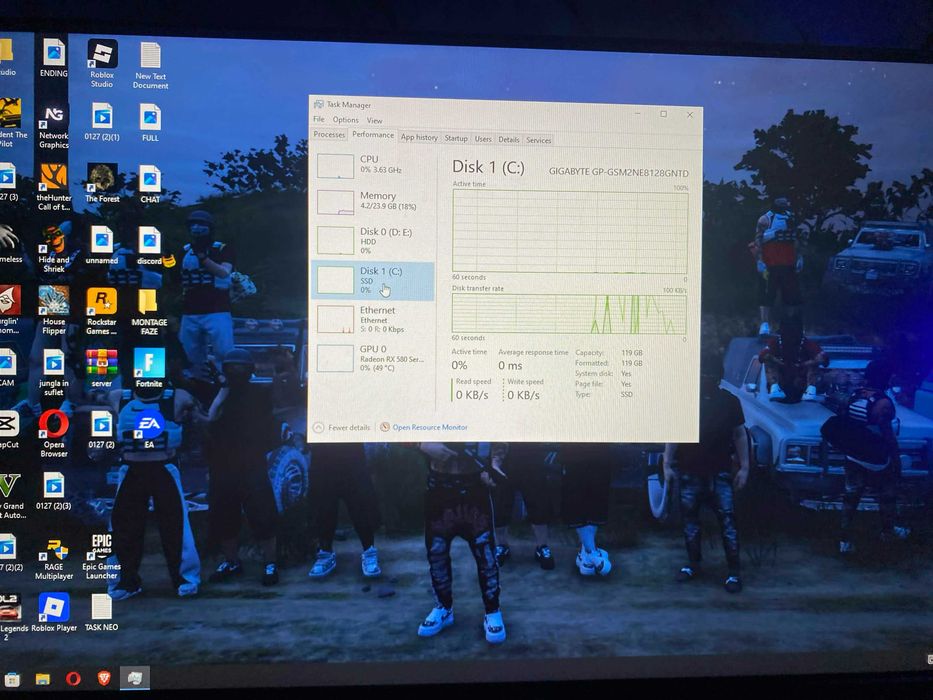Switch to the Processes tab
The image size is (933, 700).
329,135
